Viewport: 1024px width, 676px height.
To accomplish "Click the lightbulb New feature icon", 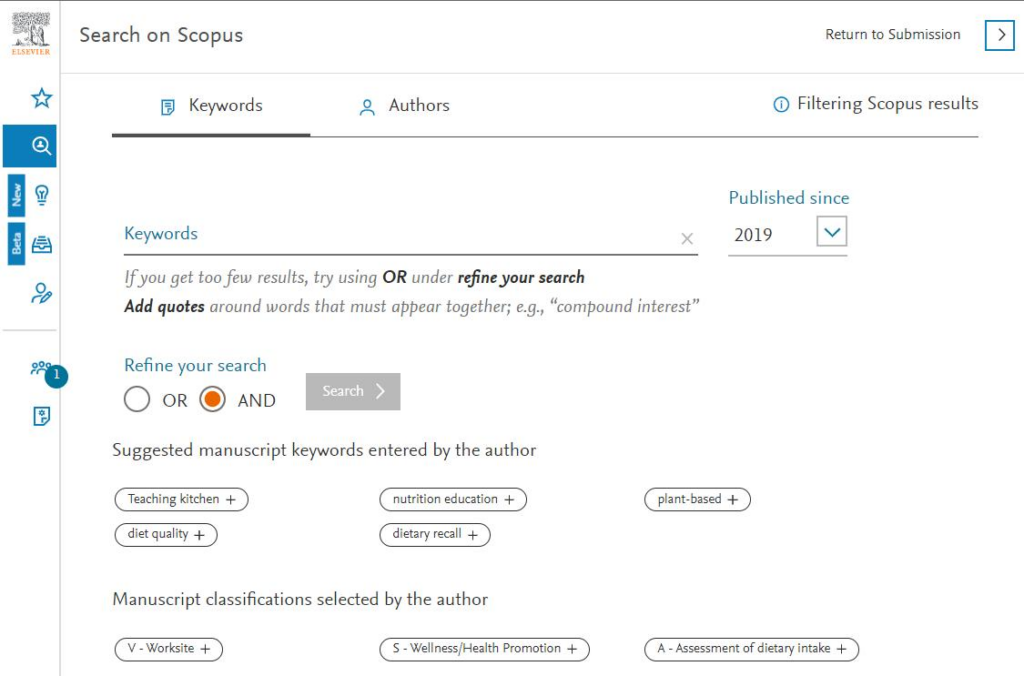I will [x=42, y=195].
